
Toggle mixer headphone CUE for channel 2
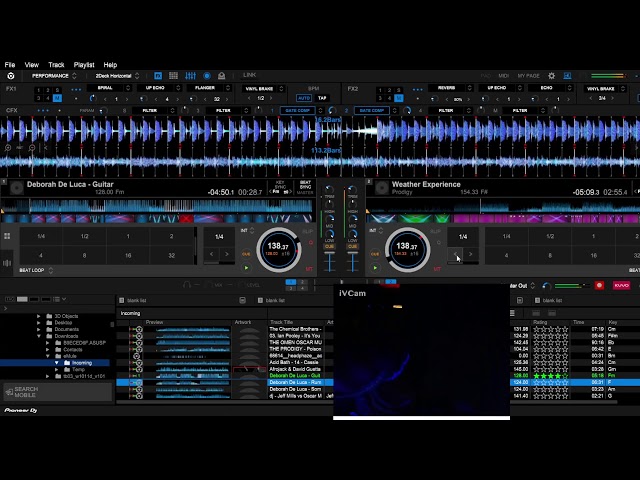[353, 247]
